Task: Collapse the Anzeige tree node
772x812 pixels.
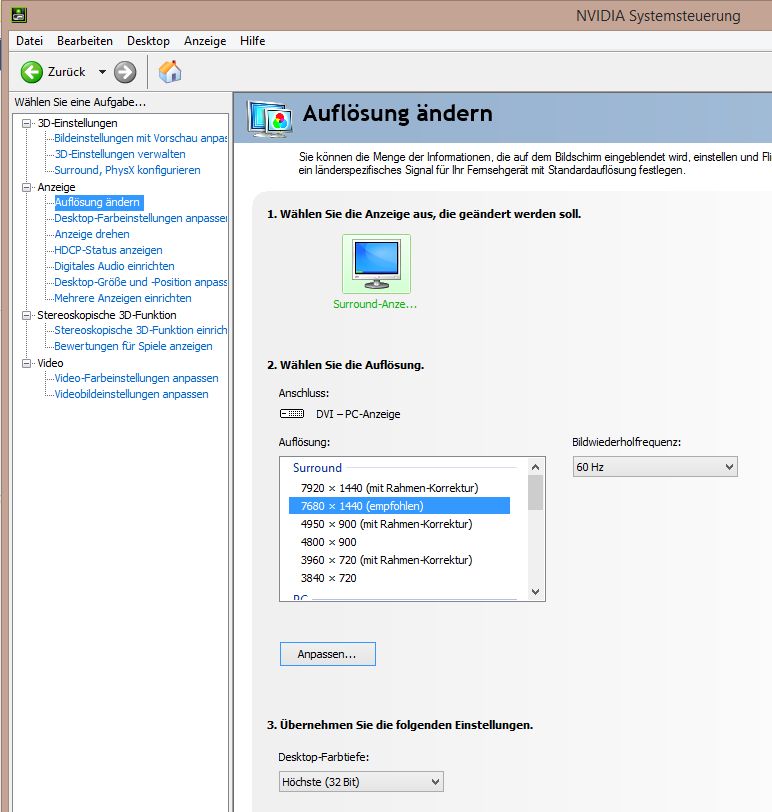Action: click(26, 187)
